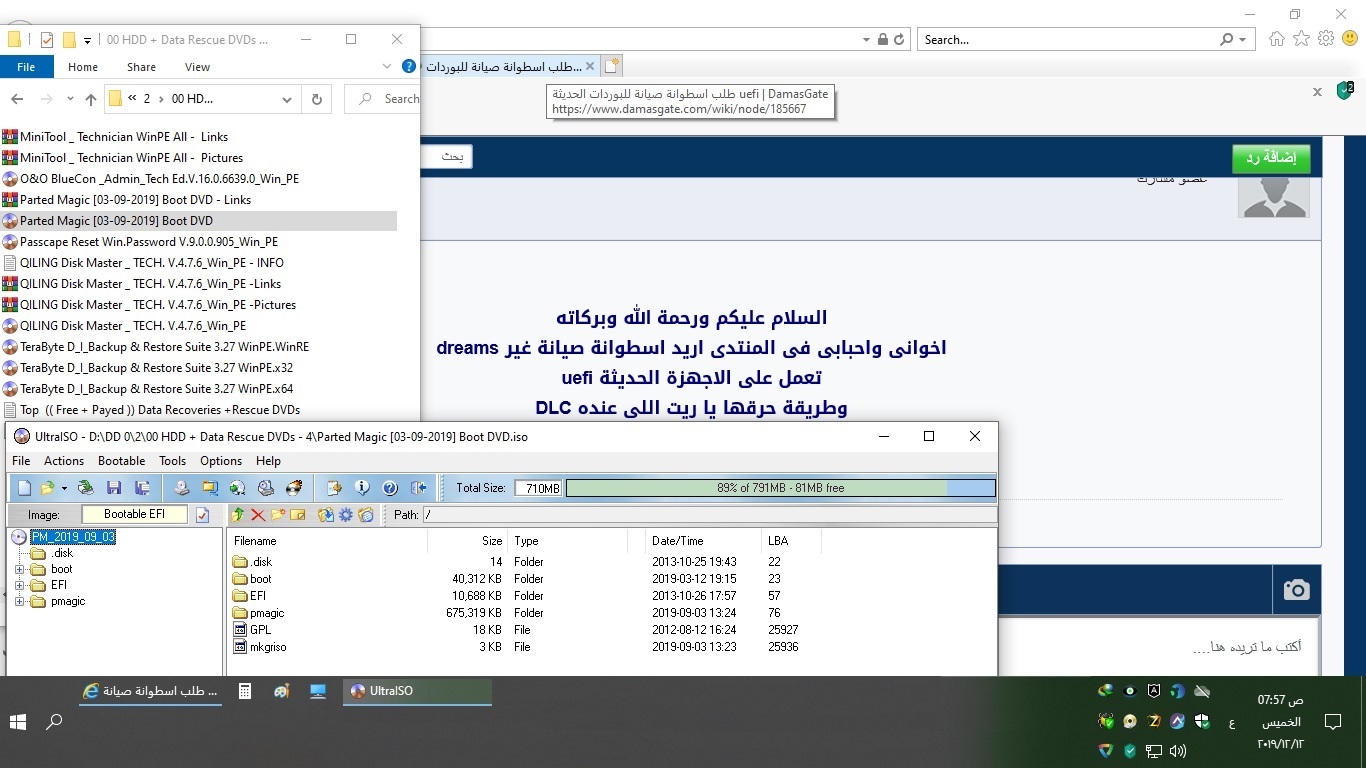Click the browser Home icon
This screenshot has width=1366, height=768.
tap(1277, 39)
